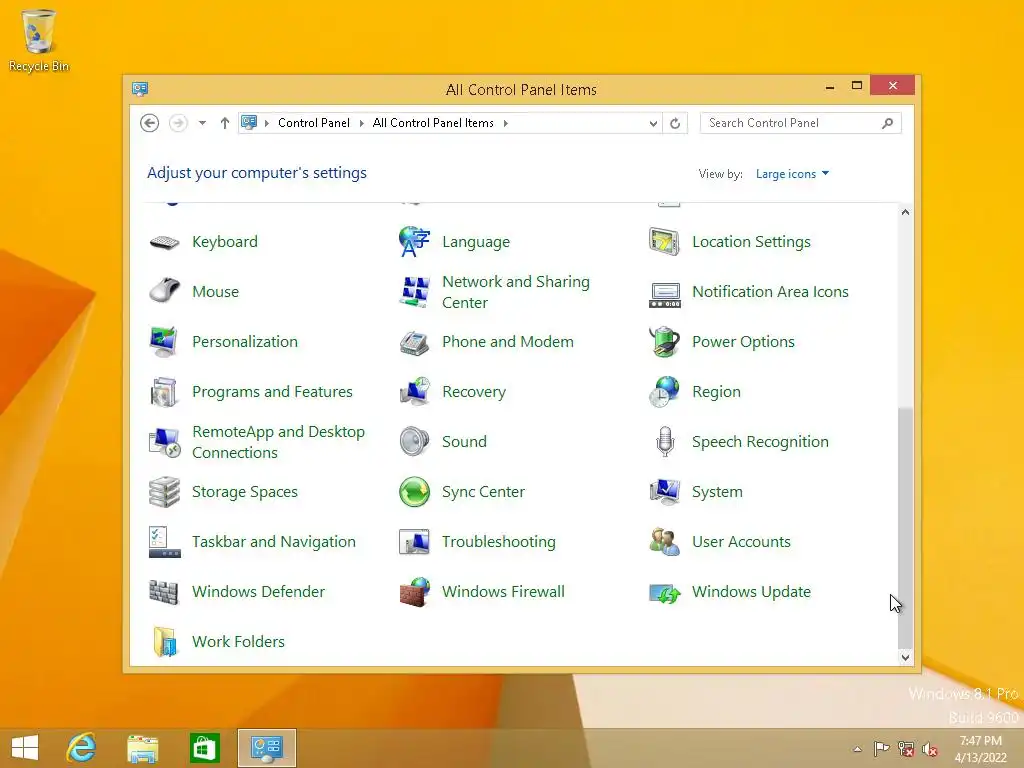
Task: Open the Keyboard icon
Action: pyautogui.click(x=164, y=242)
